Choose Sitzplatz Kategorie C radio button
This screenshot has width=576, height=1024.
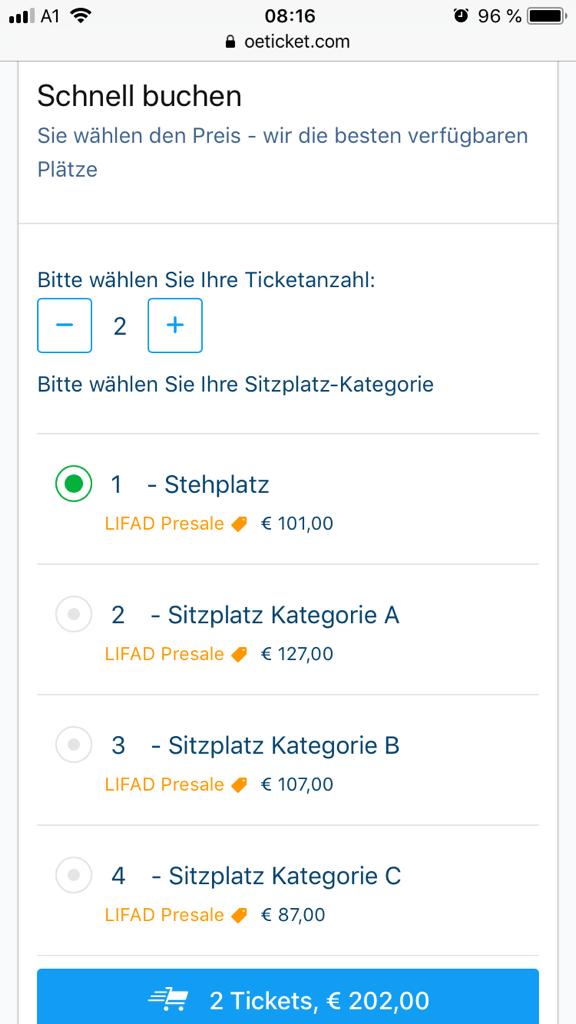pyautogui.click(x=74, y=874)
